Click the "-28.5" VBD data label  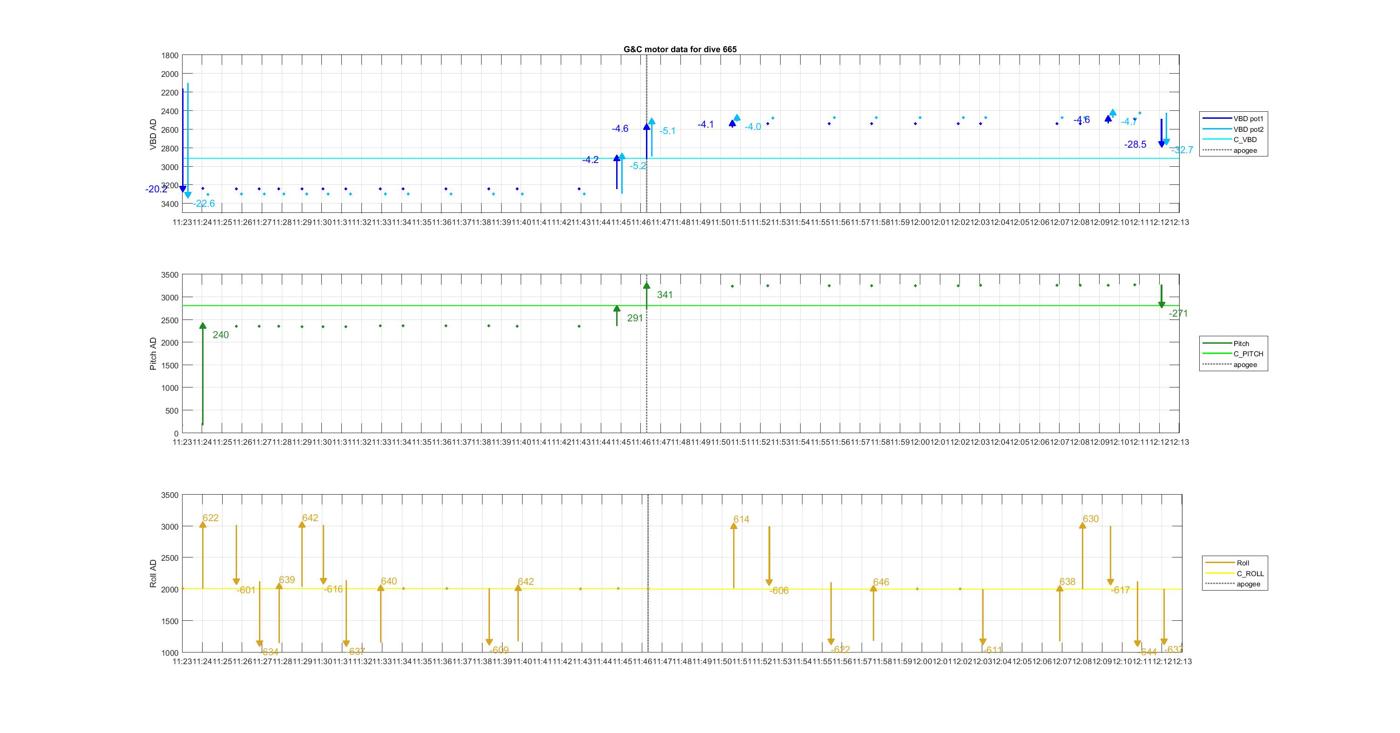pos(1135,145)
